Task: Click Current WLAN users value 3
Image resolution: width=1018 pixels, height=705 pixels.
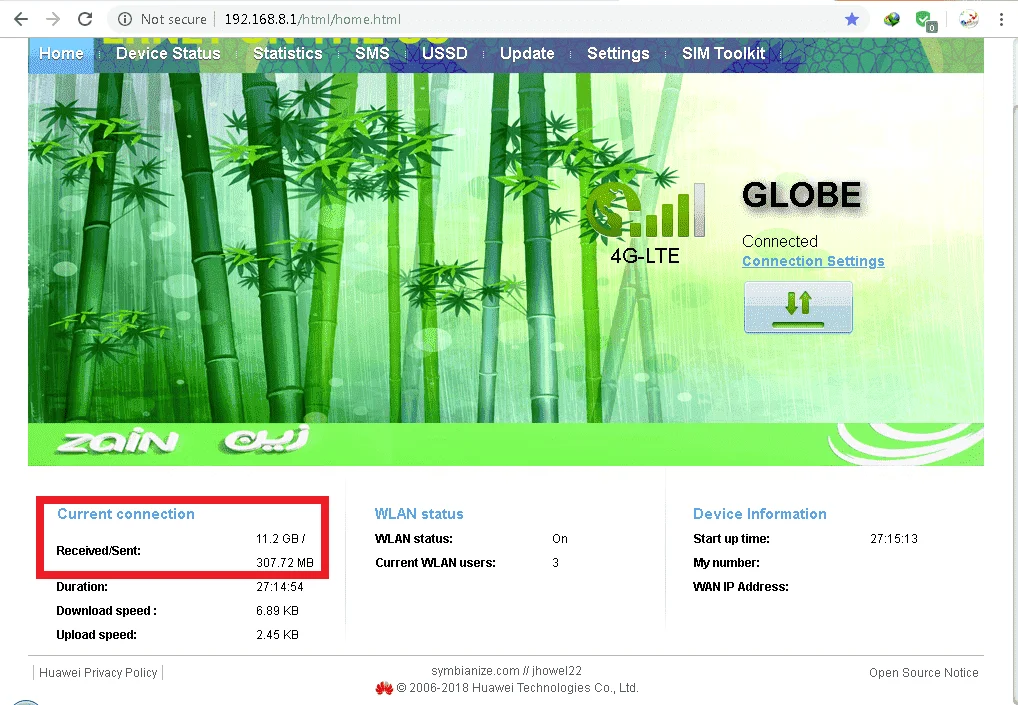Action: click(555, 563)
